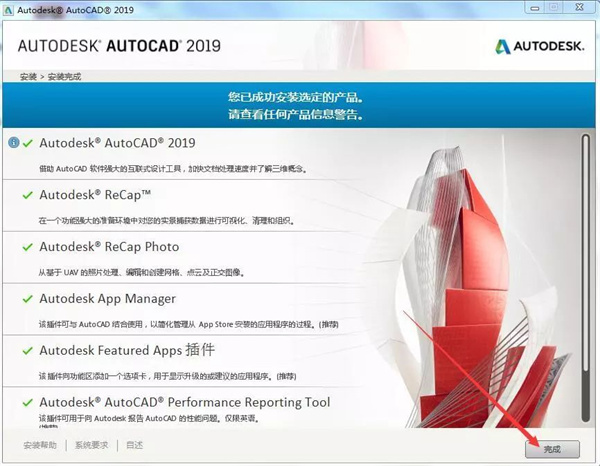The width and height of the screenshot is (600, 466).
Task: Select the Autodesk ReCap Photo list entry
Action: 184,257
